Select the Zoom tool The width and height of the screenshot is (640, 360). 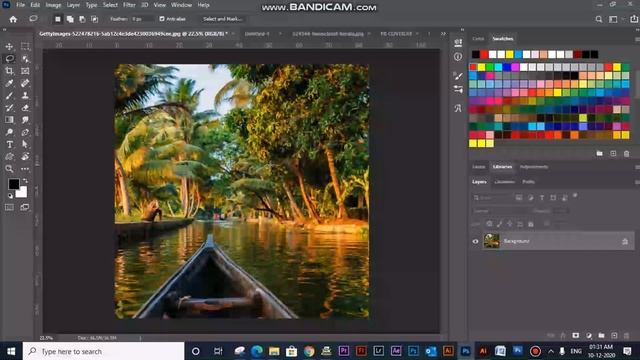pos(9,169)
